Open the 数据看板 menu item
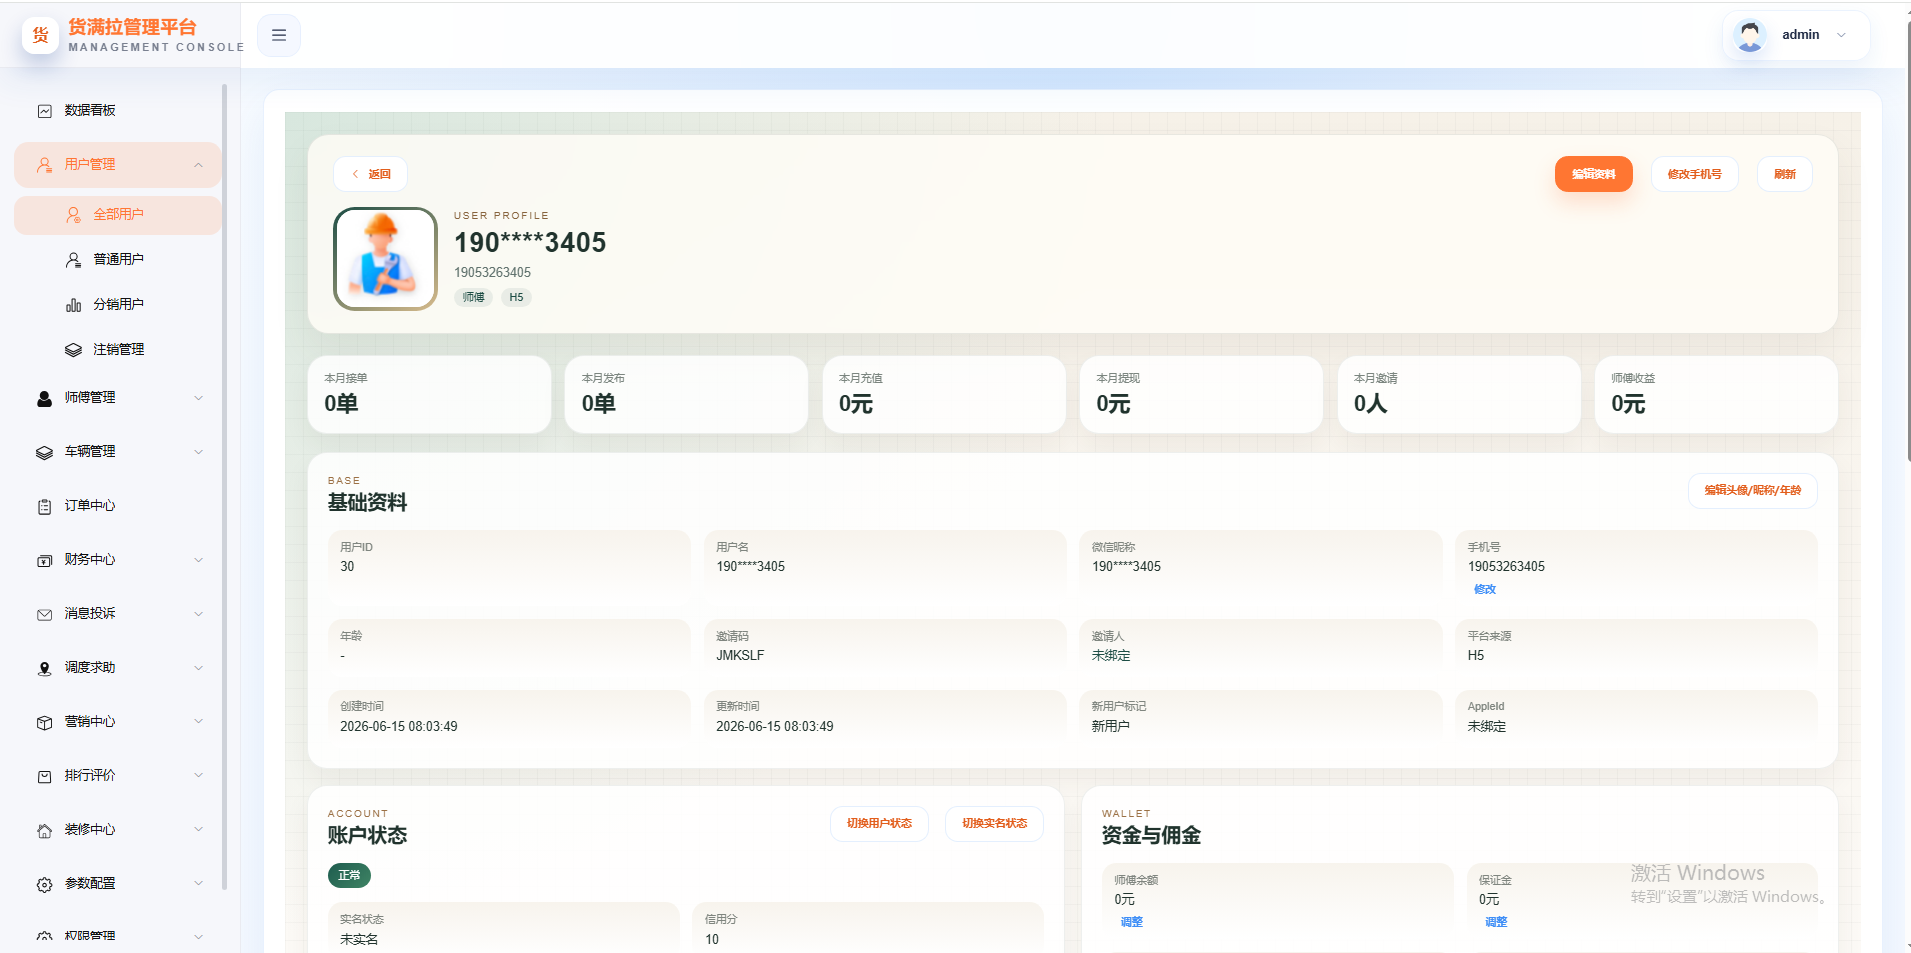 (118, 111)
